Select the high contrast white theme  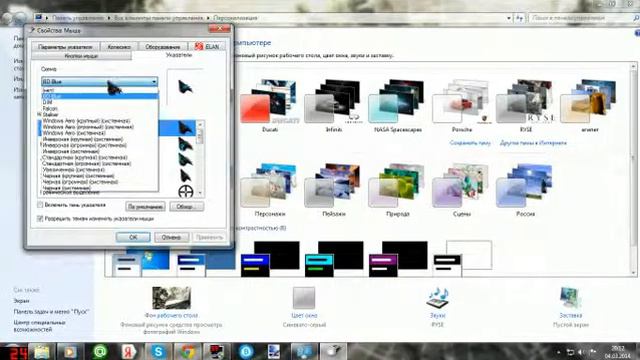(462, 259)
